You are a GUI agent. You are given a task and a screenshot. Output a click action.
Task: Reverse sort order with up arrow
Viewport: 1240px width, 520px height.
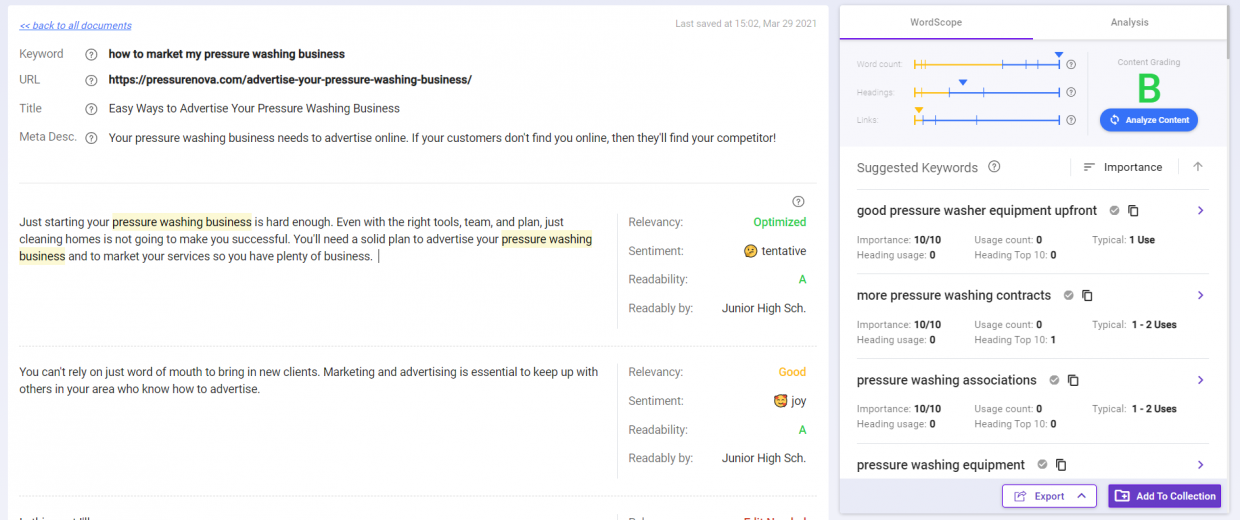[x=1198, y=167]
